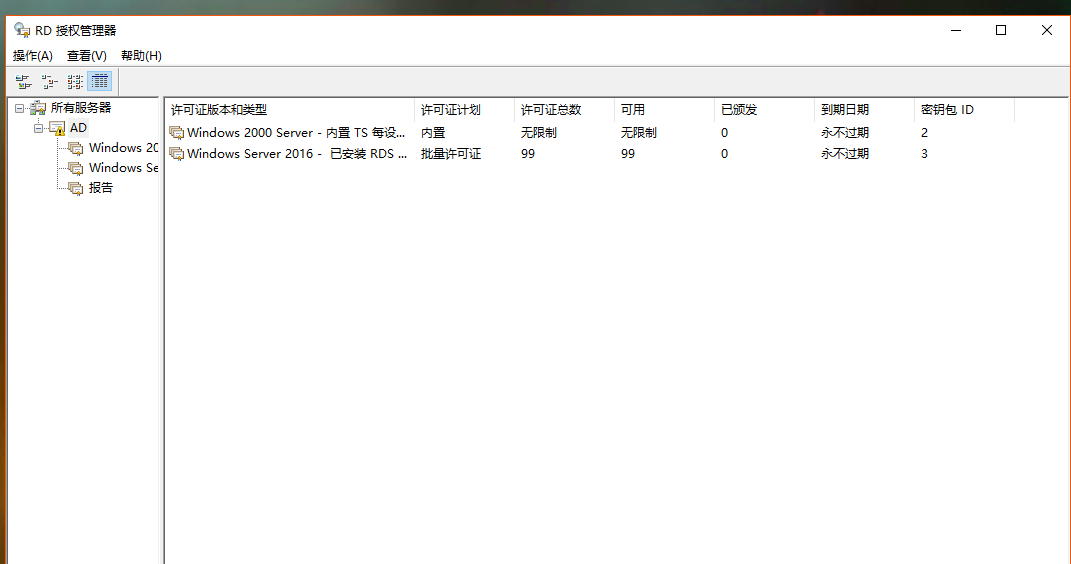Switch to details view toolbar button

coord(100,82)
